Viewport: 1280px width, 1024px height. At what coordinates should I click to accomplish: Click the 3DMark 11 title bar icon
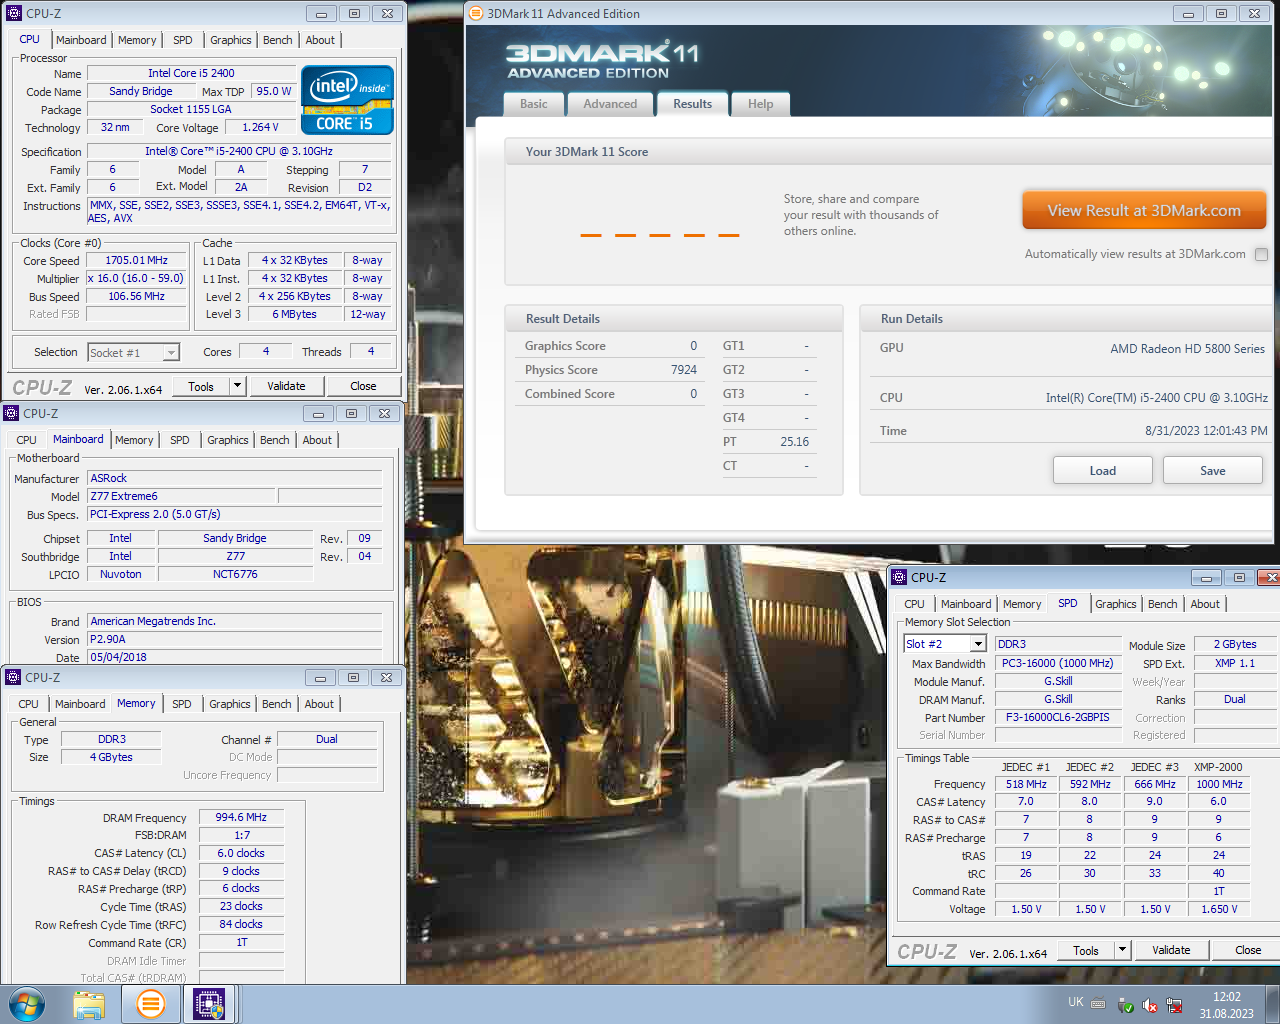(477, 13)
